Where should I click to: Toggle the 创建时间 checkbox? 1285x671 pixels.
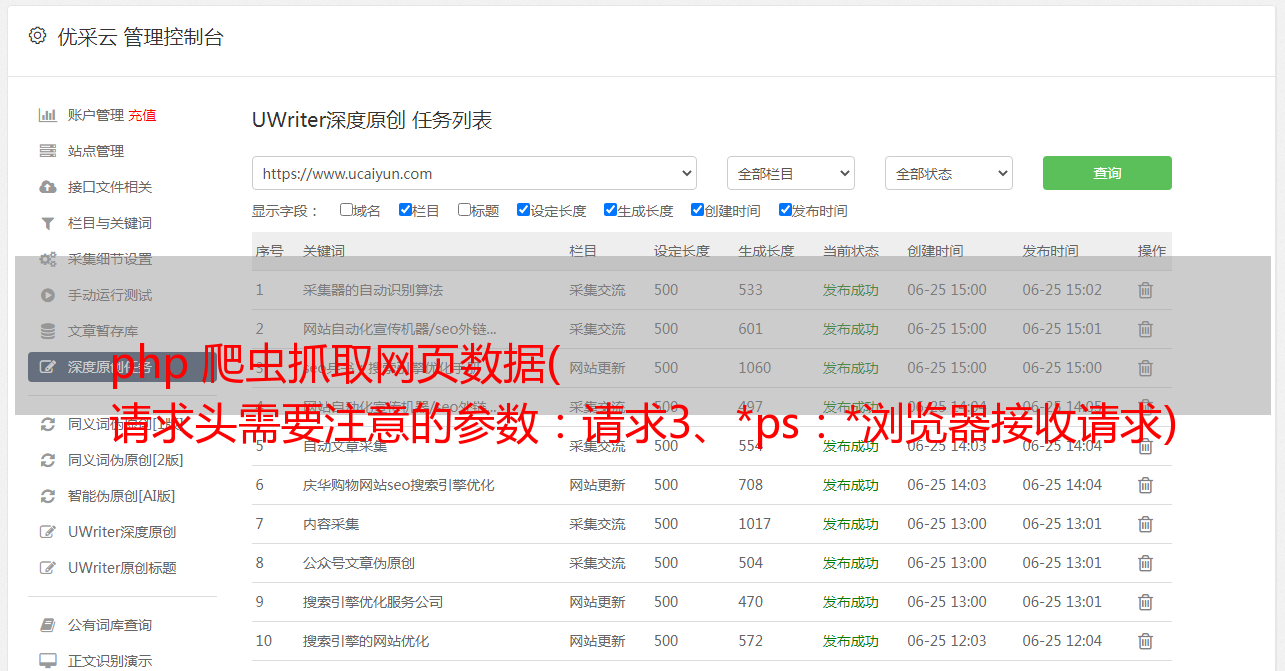pos(697,210)
